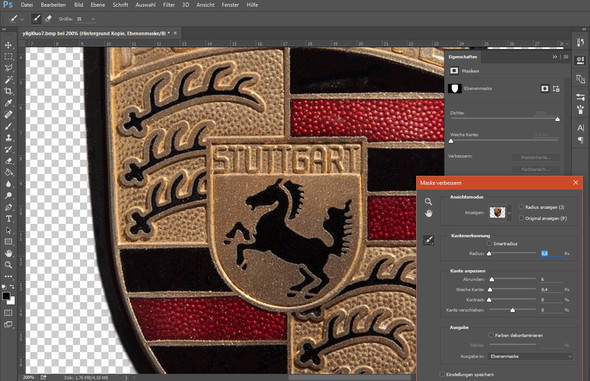Select the Eraser tool in left toolbar

click(8, 161)
